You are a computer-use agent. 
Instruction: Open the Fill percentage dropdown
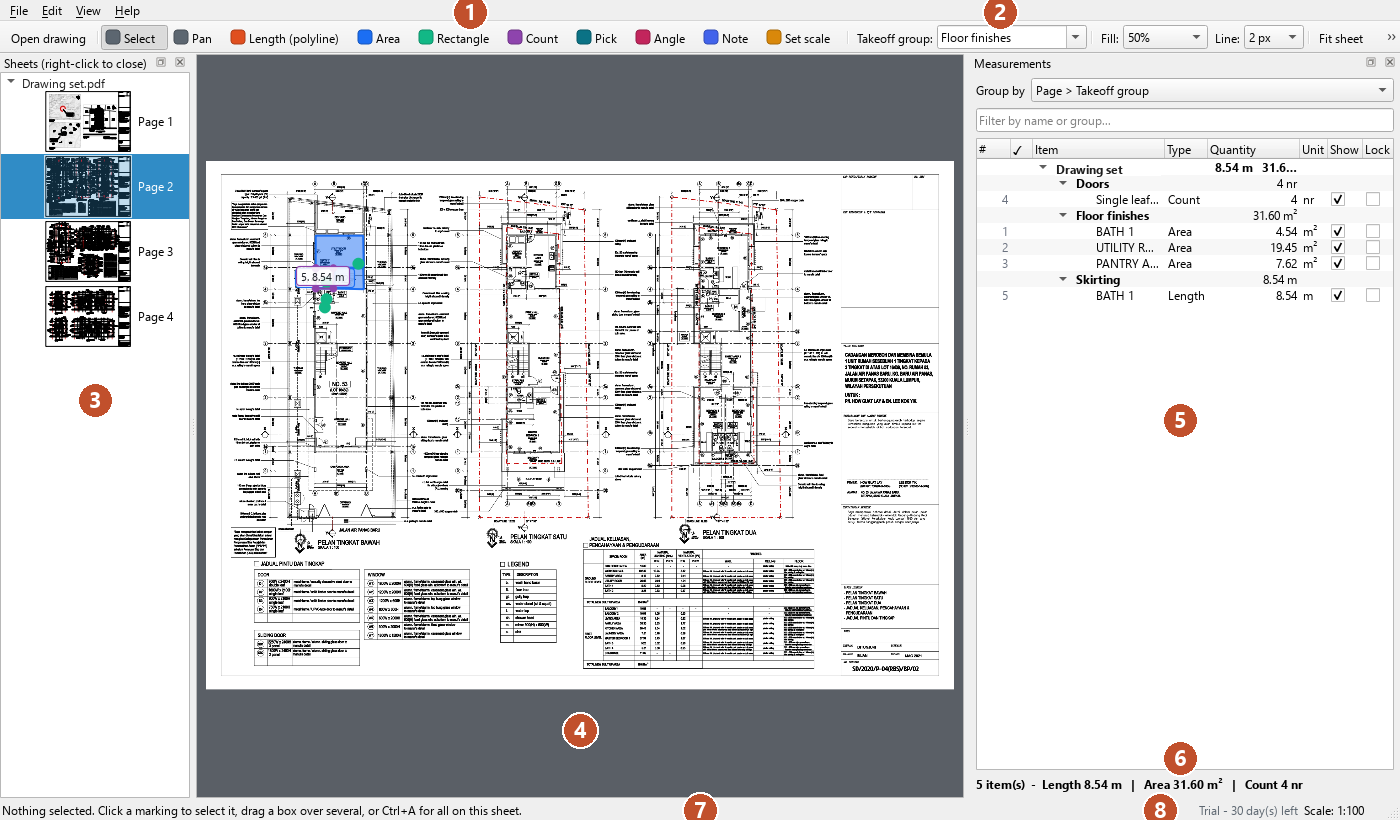[x=1165, y=39]
